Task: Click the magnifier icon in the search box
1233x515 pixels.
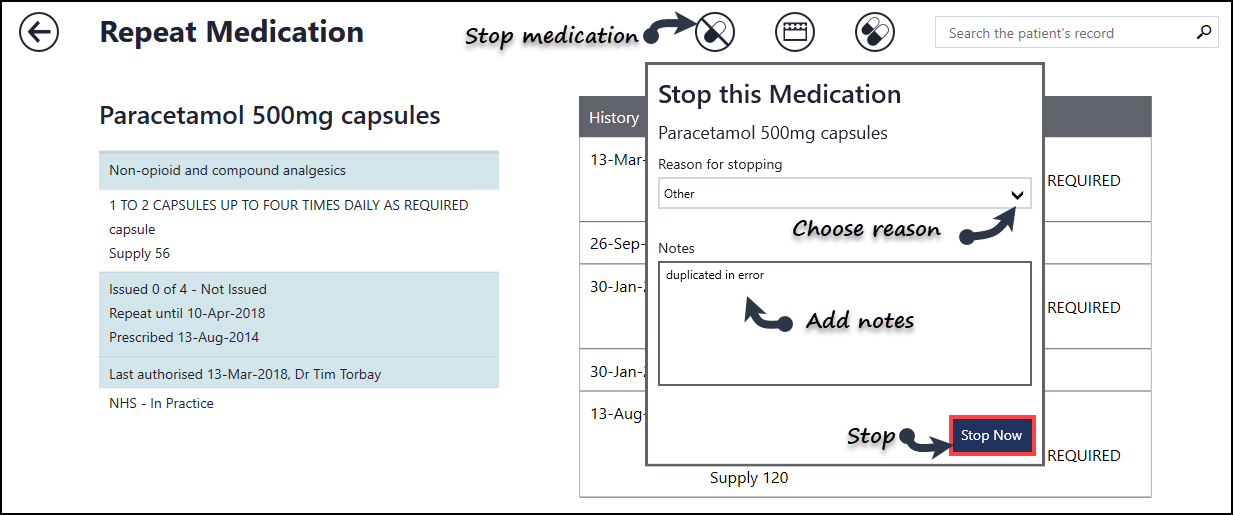Action: [x=1203, y=33]
